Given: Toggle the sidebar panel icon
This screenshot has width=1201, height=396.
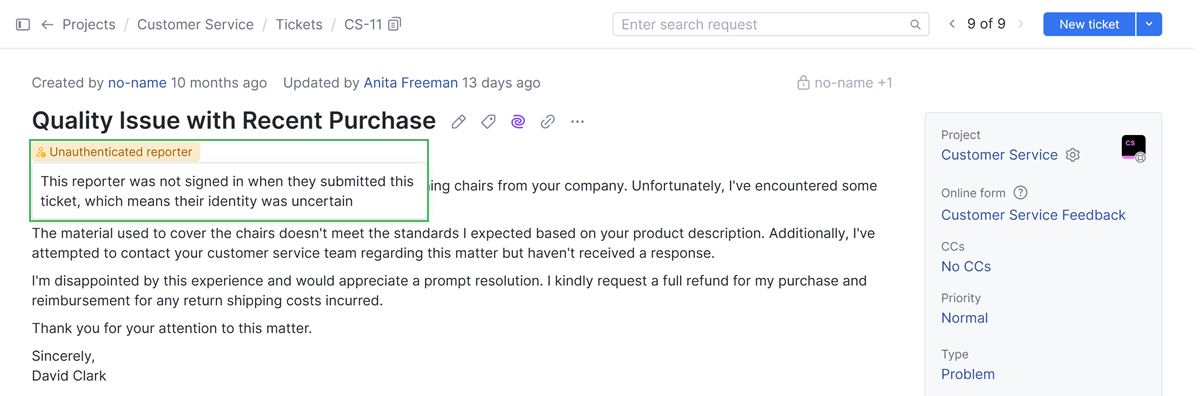Looking at the screenshot, I should (22, 24).
